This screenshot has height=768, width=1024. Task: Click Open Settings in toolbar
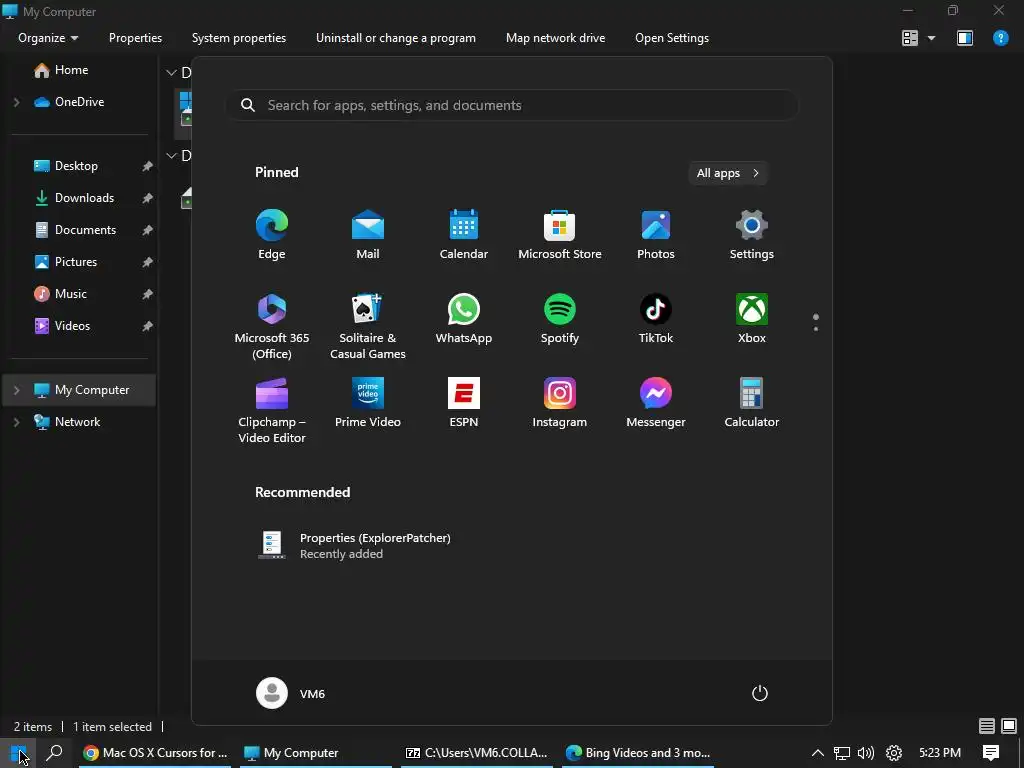tap(672, 38)
